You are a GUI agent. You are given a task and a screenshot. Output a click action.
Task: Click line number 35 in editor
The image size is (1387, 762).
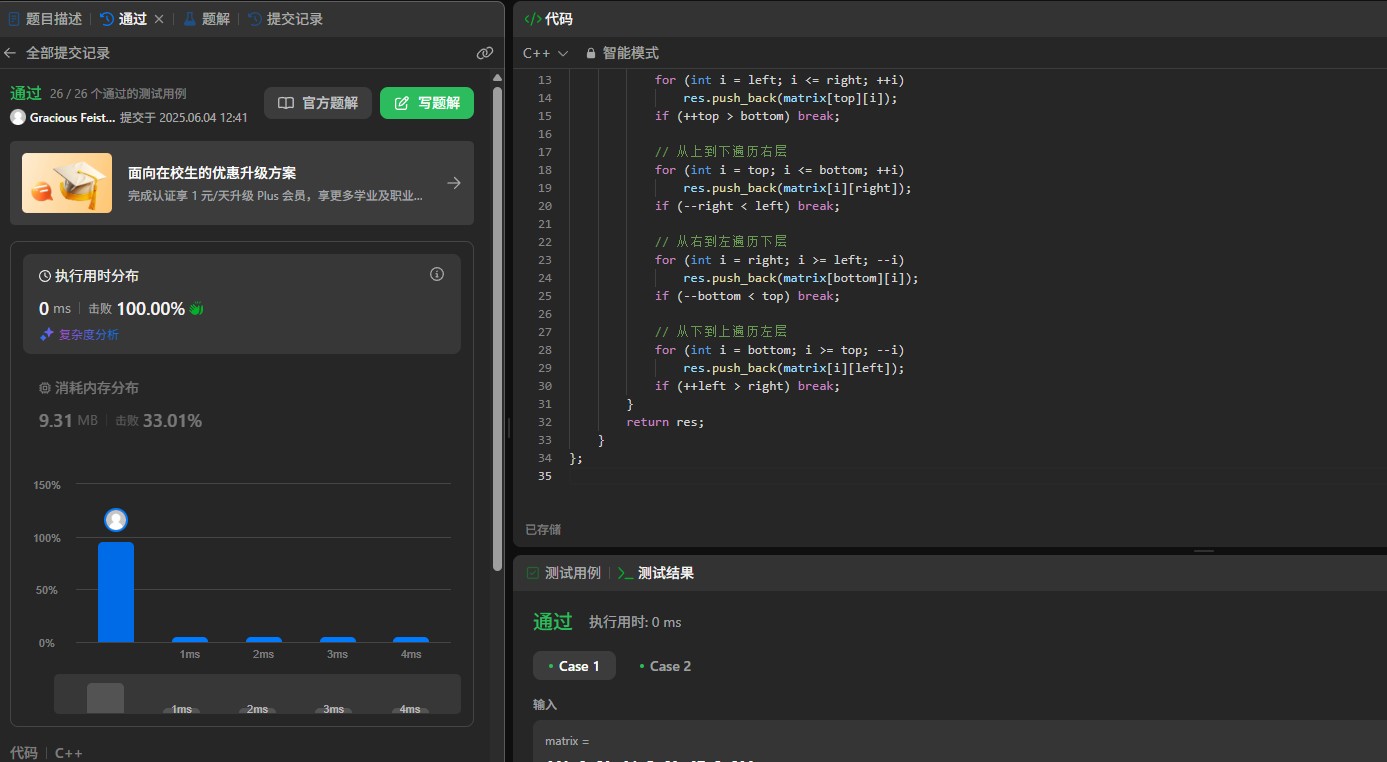(544, 476)
